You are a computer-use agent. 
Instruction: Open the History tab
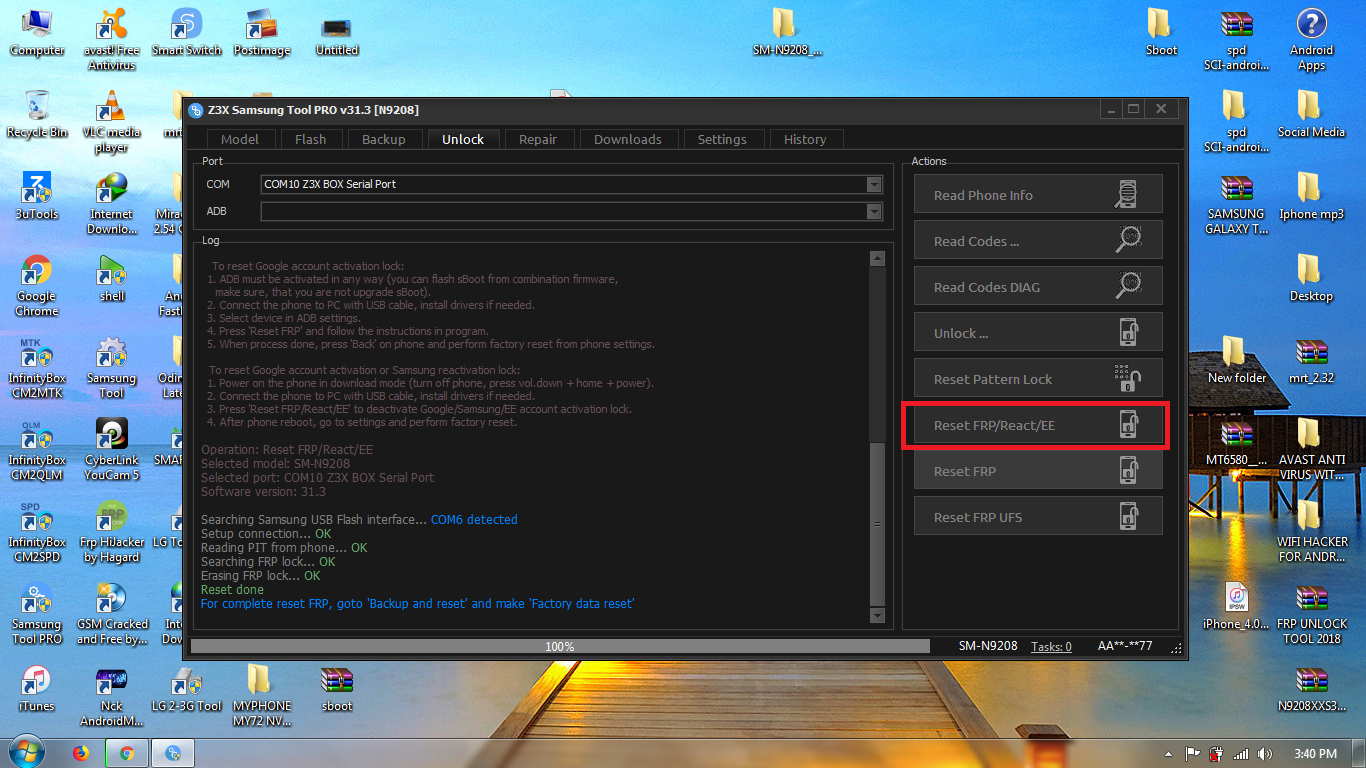[x=805, y=139]
